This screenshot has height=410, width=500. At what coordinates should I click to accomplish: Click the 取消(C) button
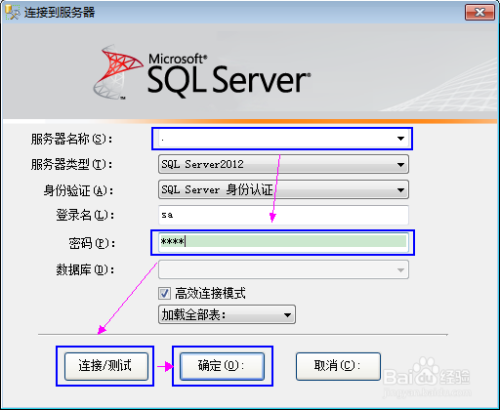pos(338,366)
